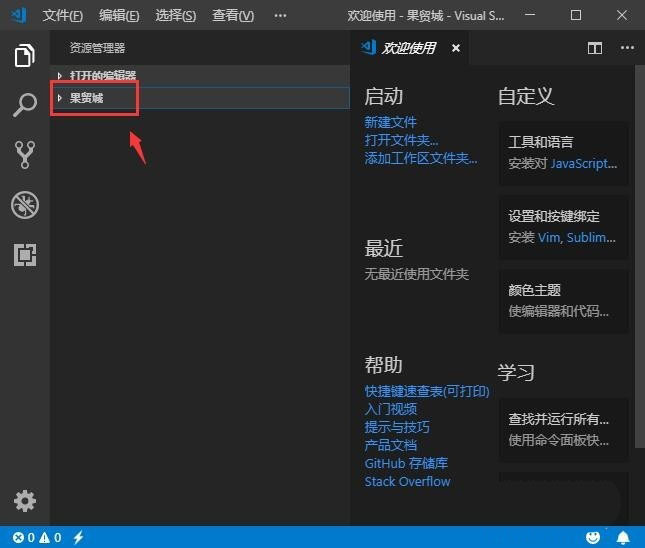The height and width of the screenshot is (548, 645).
Task: Click the lightning bolt status bar icon
Action: coord(78,537)
